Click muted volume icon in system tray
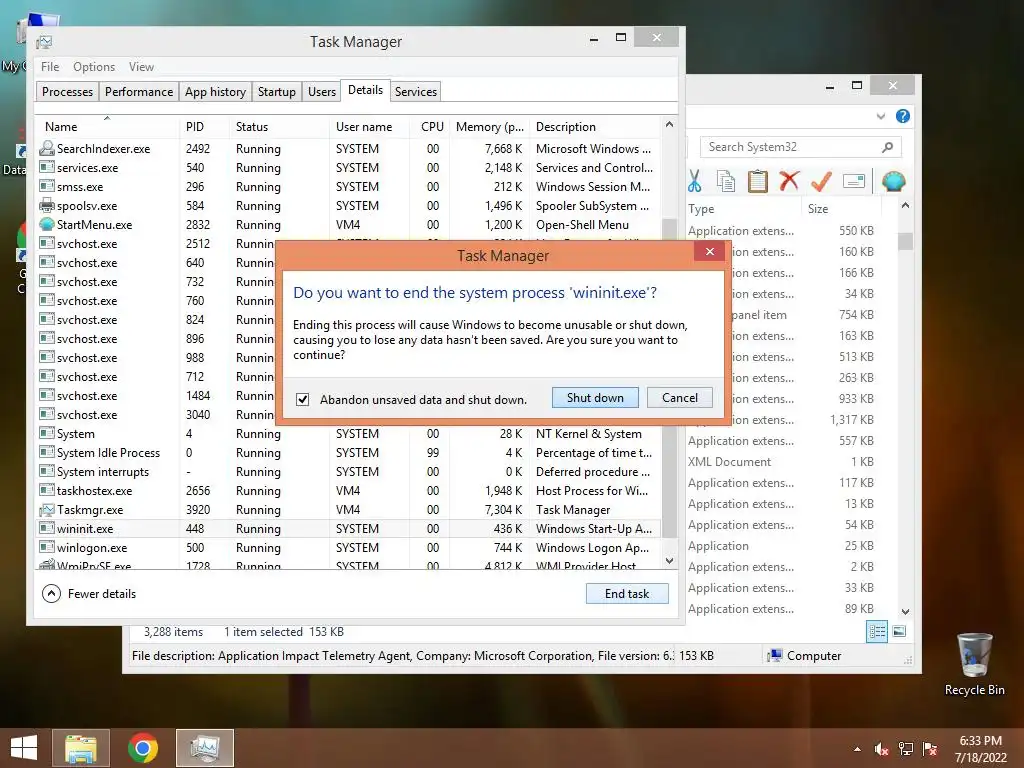 (881, 749)
